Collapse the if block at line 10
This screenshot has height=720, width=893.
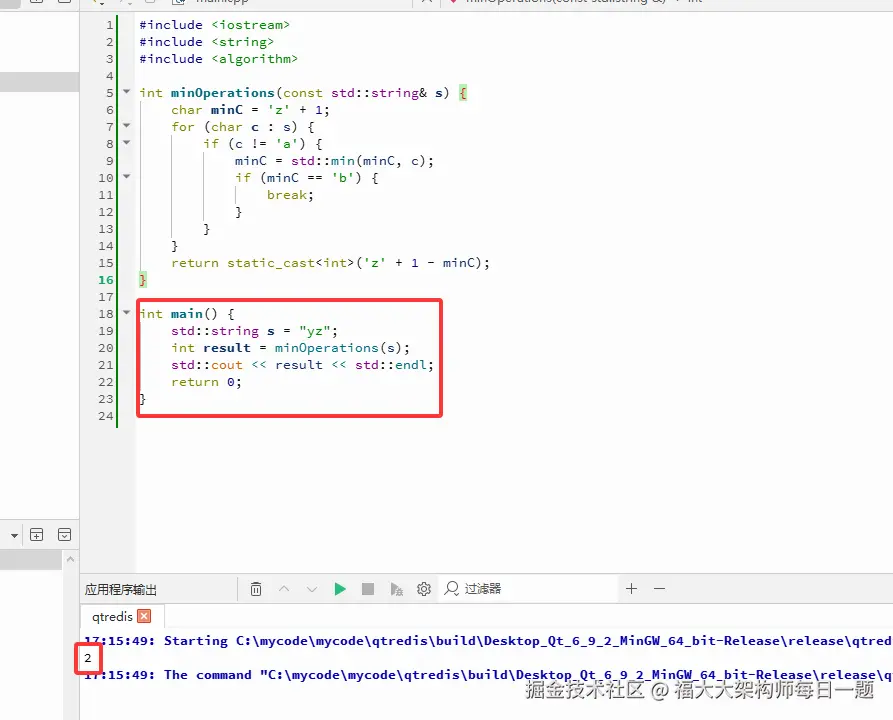coord(126,177)
